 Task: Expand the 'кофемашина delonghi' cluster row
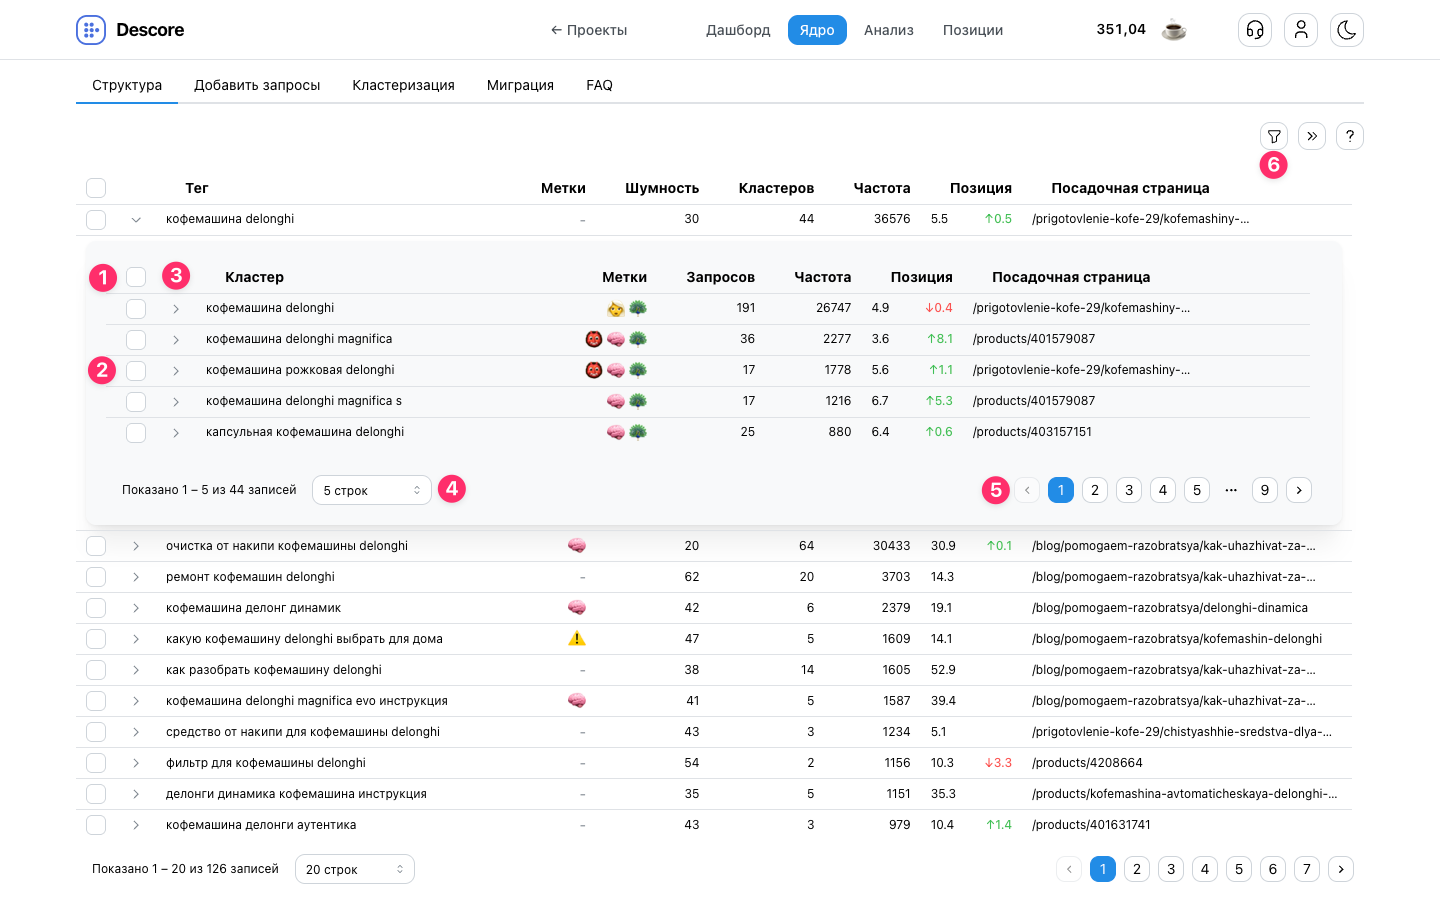(176, 308)
